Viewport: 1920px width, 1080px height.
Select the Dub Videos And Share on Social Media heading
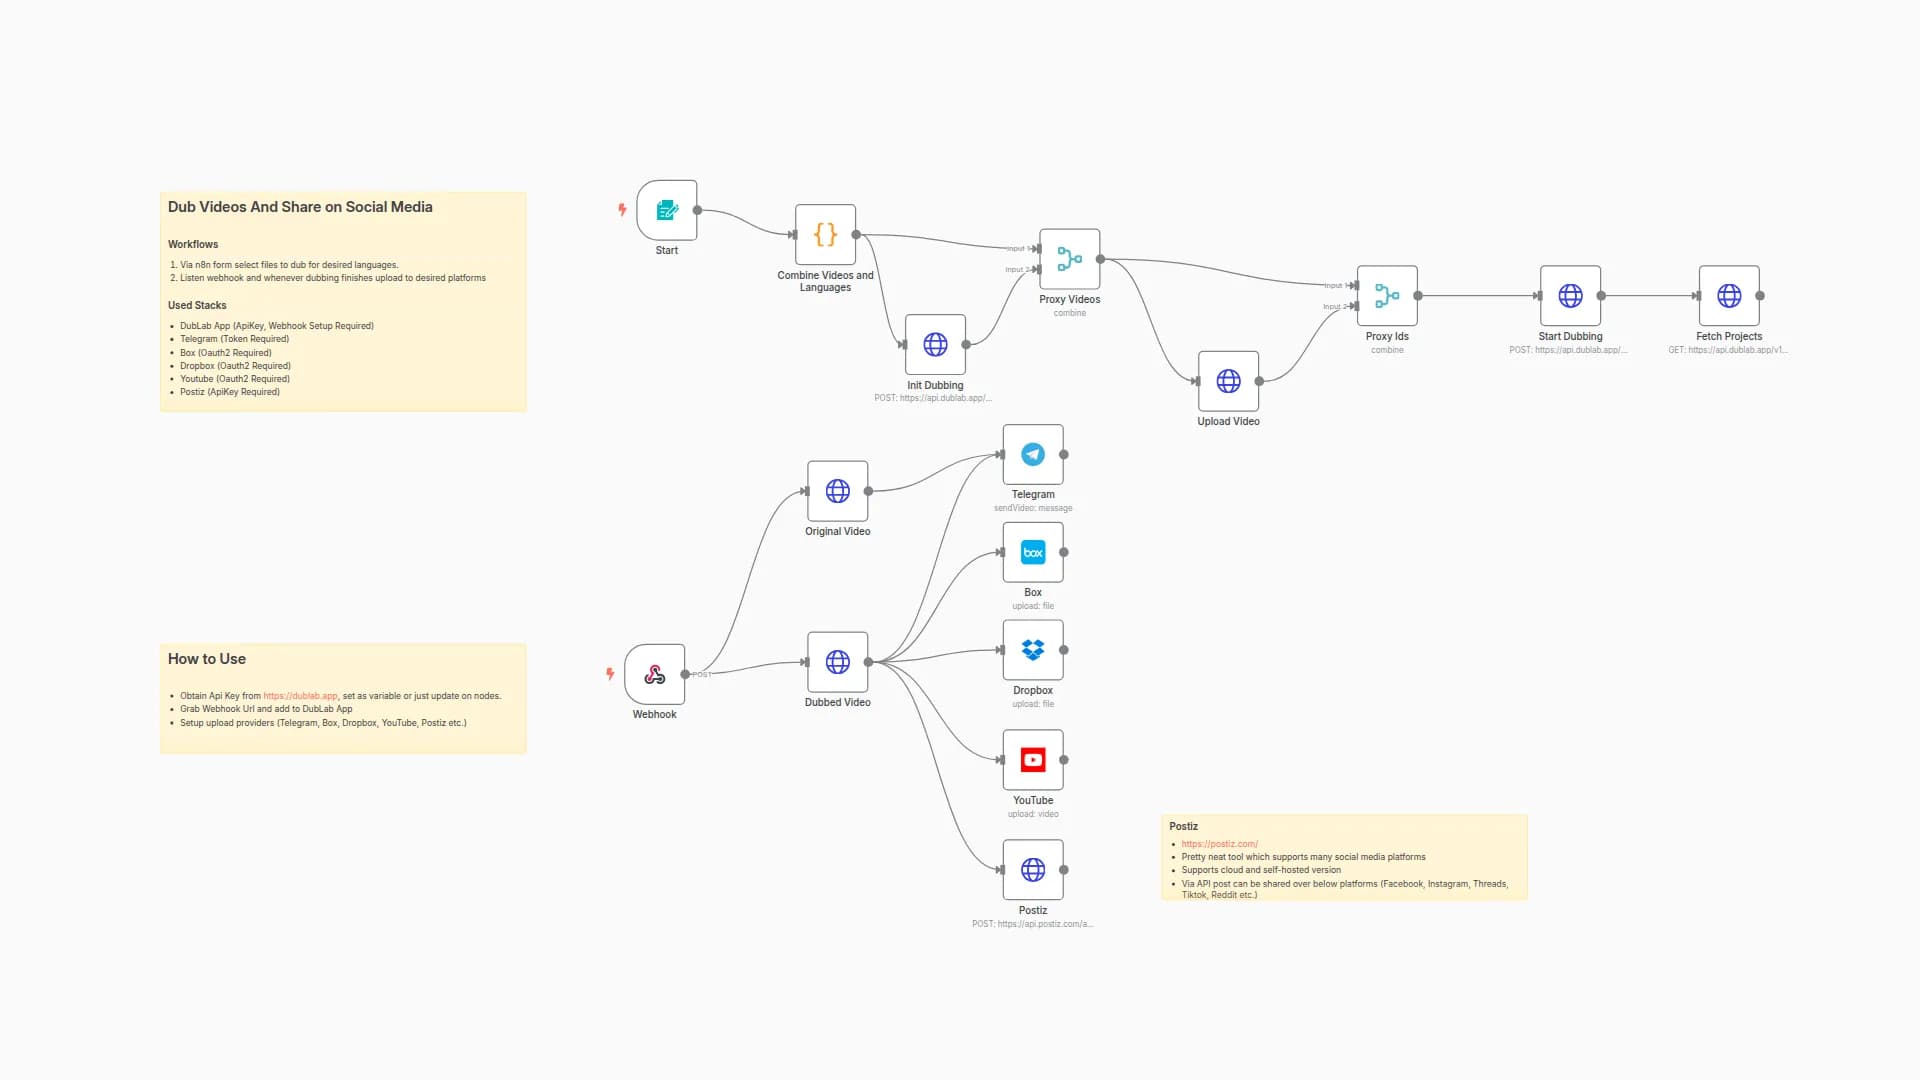(x=300, y=207)
